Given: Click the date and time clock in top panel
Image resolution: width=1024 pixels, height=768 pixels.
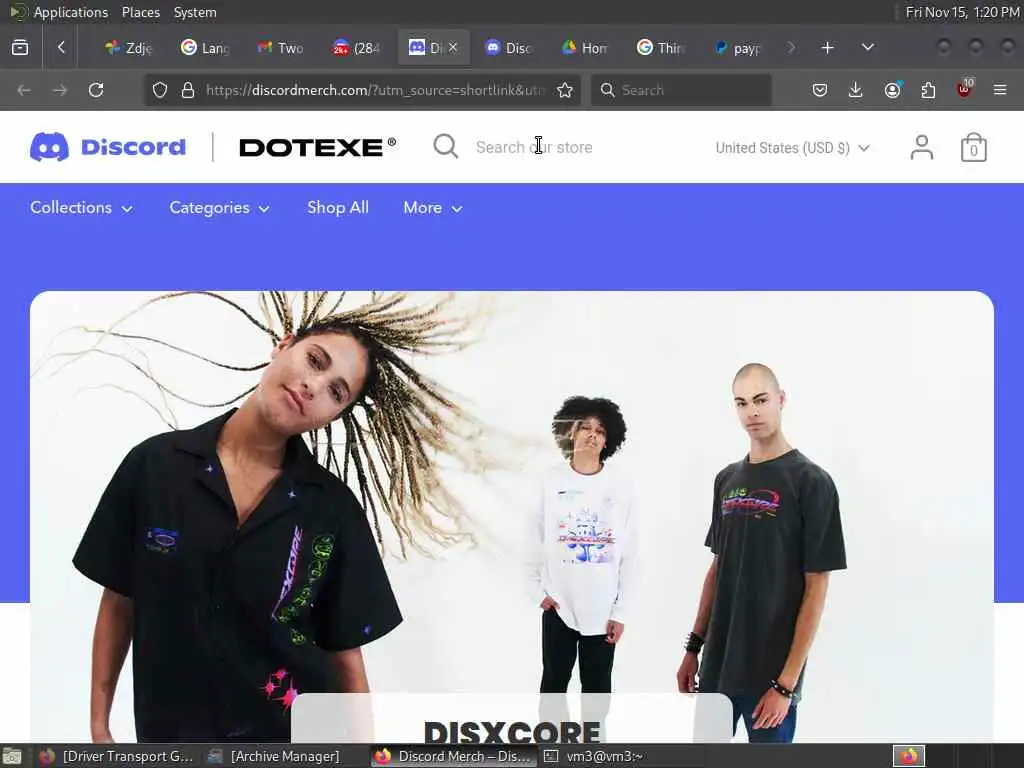Looking at the screenshot, I should (x=962, y=12).
